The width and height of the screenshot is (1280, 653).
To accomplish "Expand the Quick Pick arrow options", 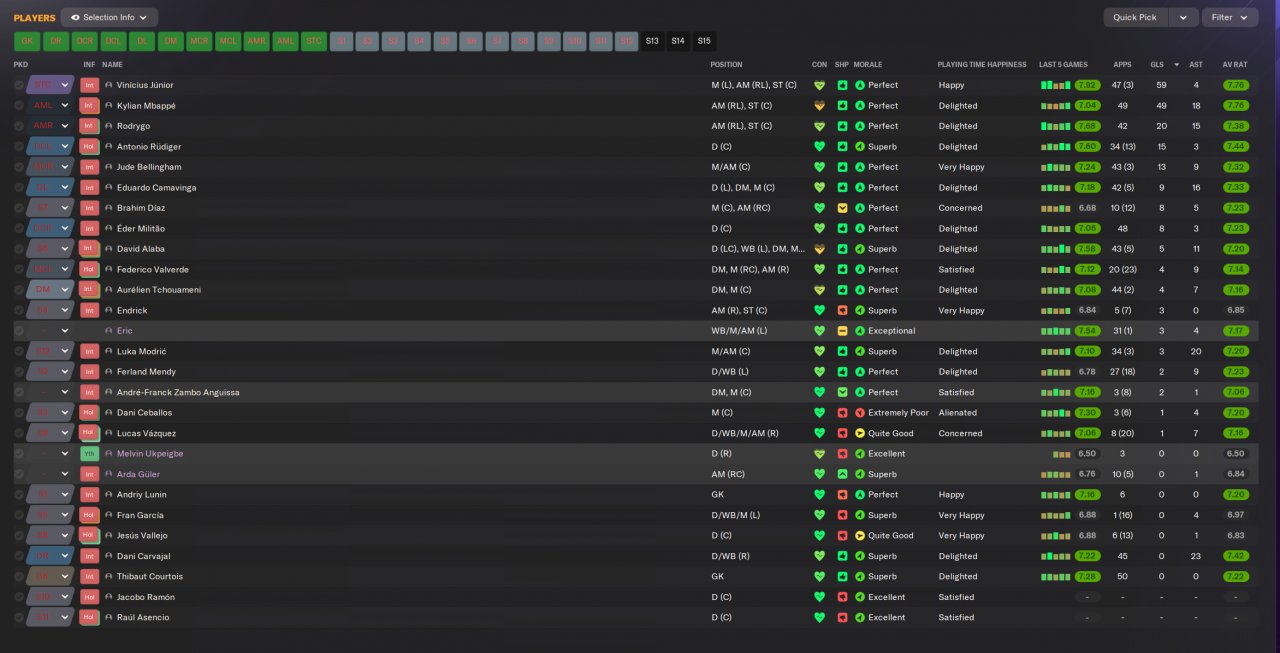I will coord(1183,17).
